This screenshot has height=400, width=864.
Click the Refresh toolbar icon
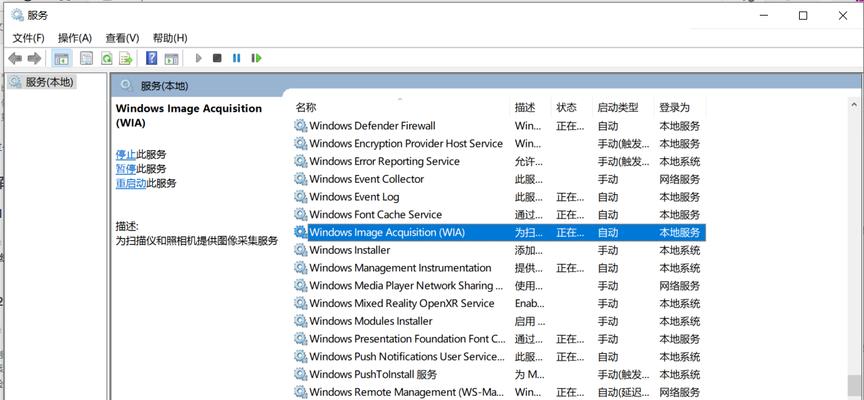pos(106,58)
